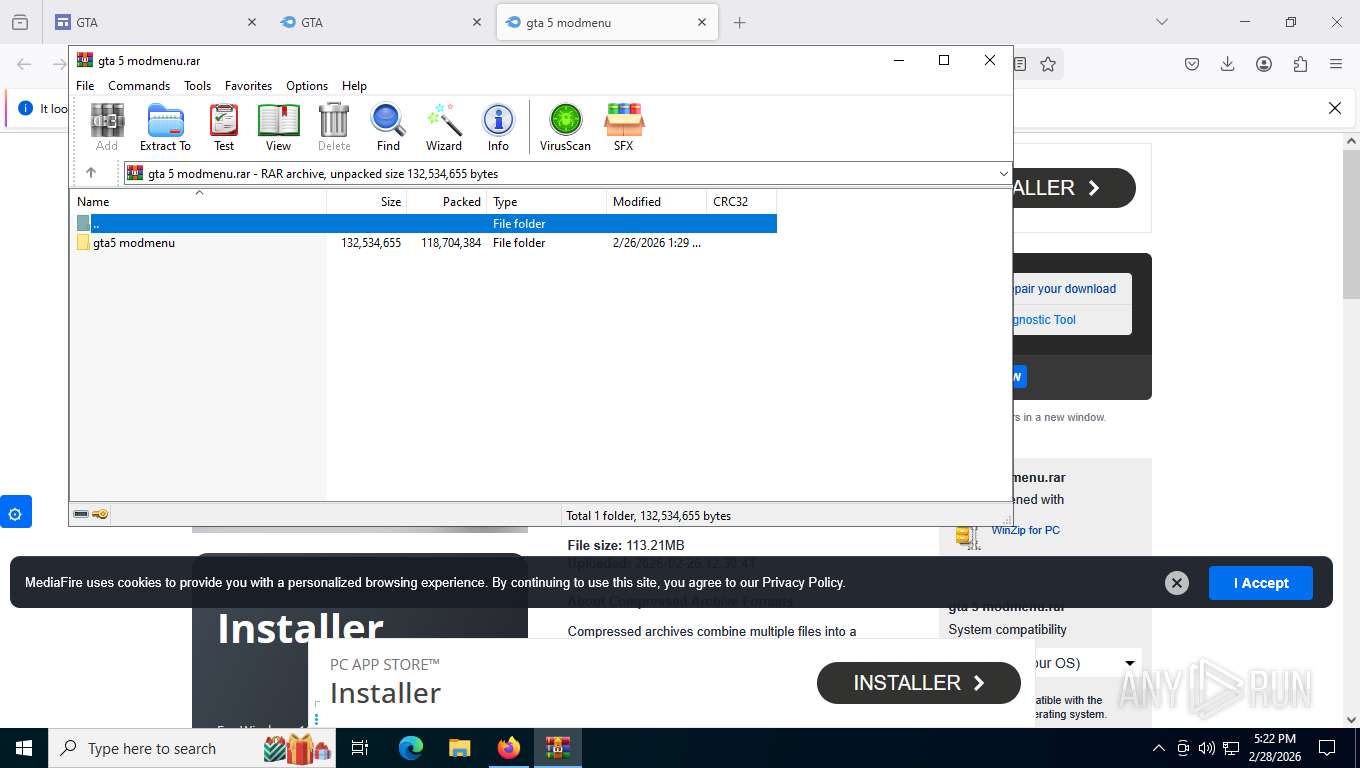Switch to the first GTA browser tab

point(156,22)
